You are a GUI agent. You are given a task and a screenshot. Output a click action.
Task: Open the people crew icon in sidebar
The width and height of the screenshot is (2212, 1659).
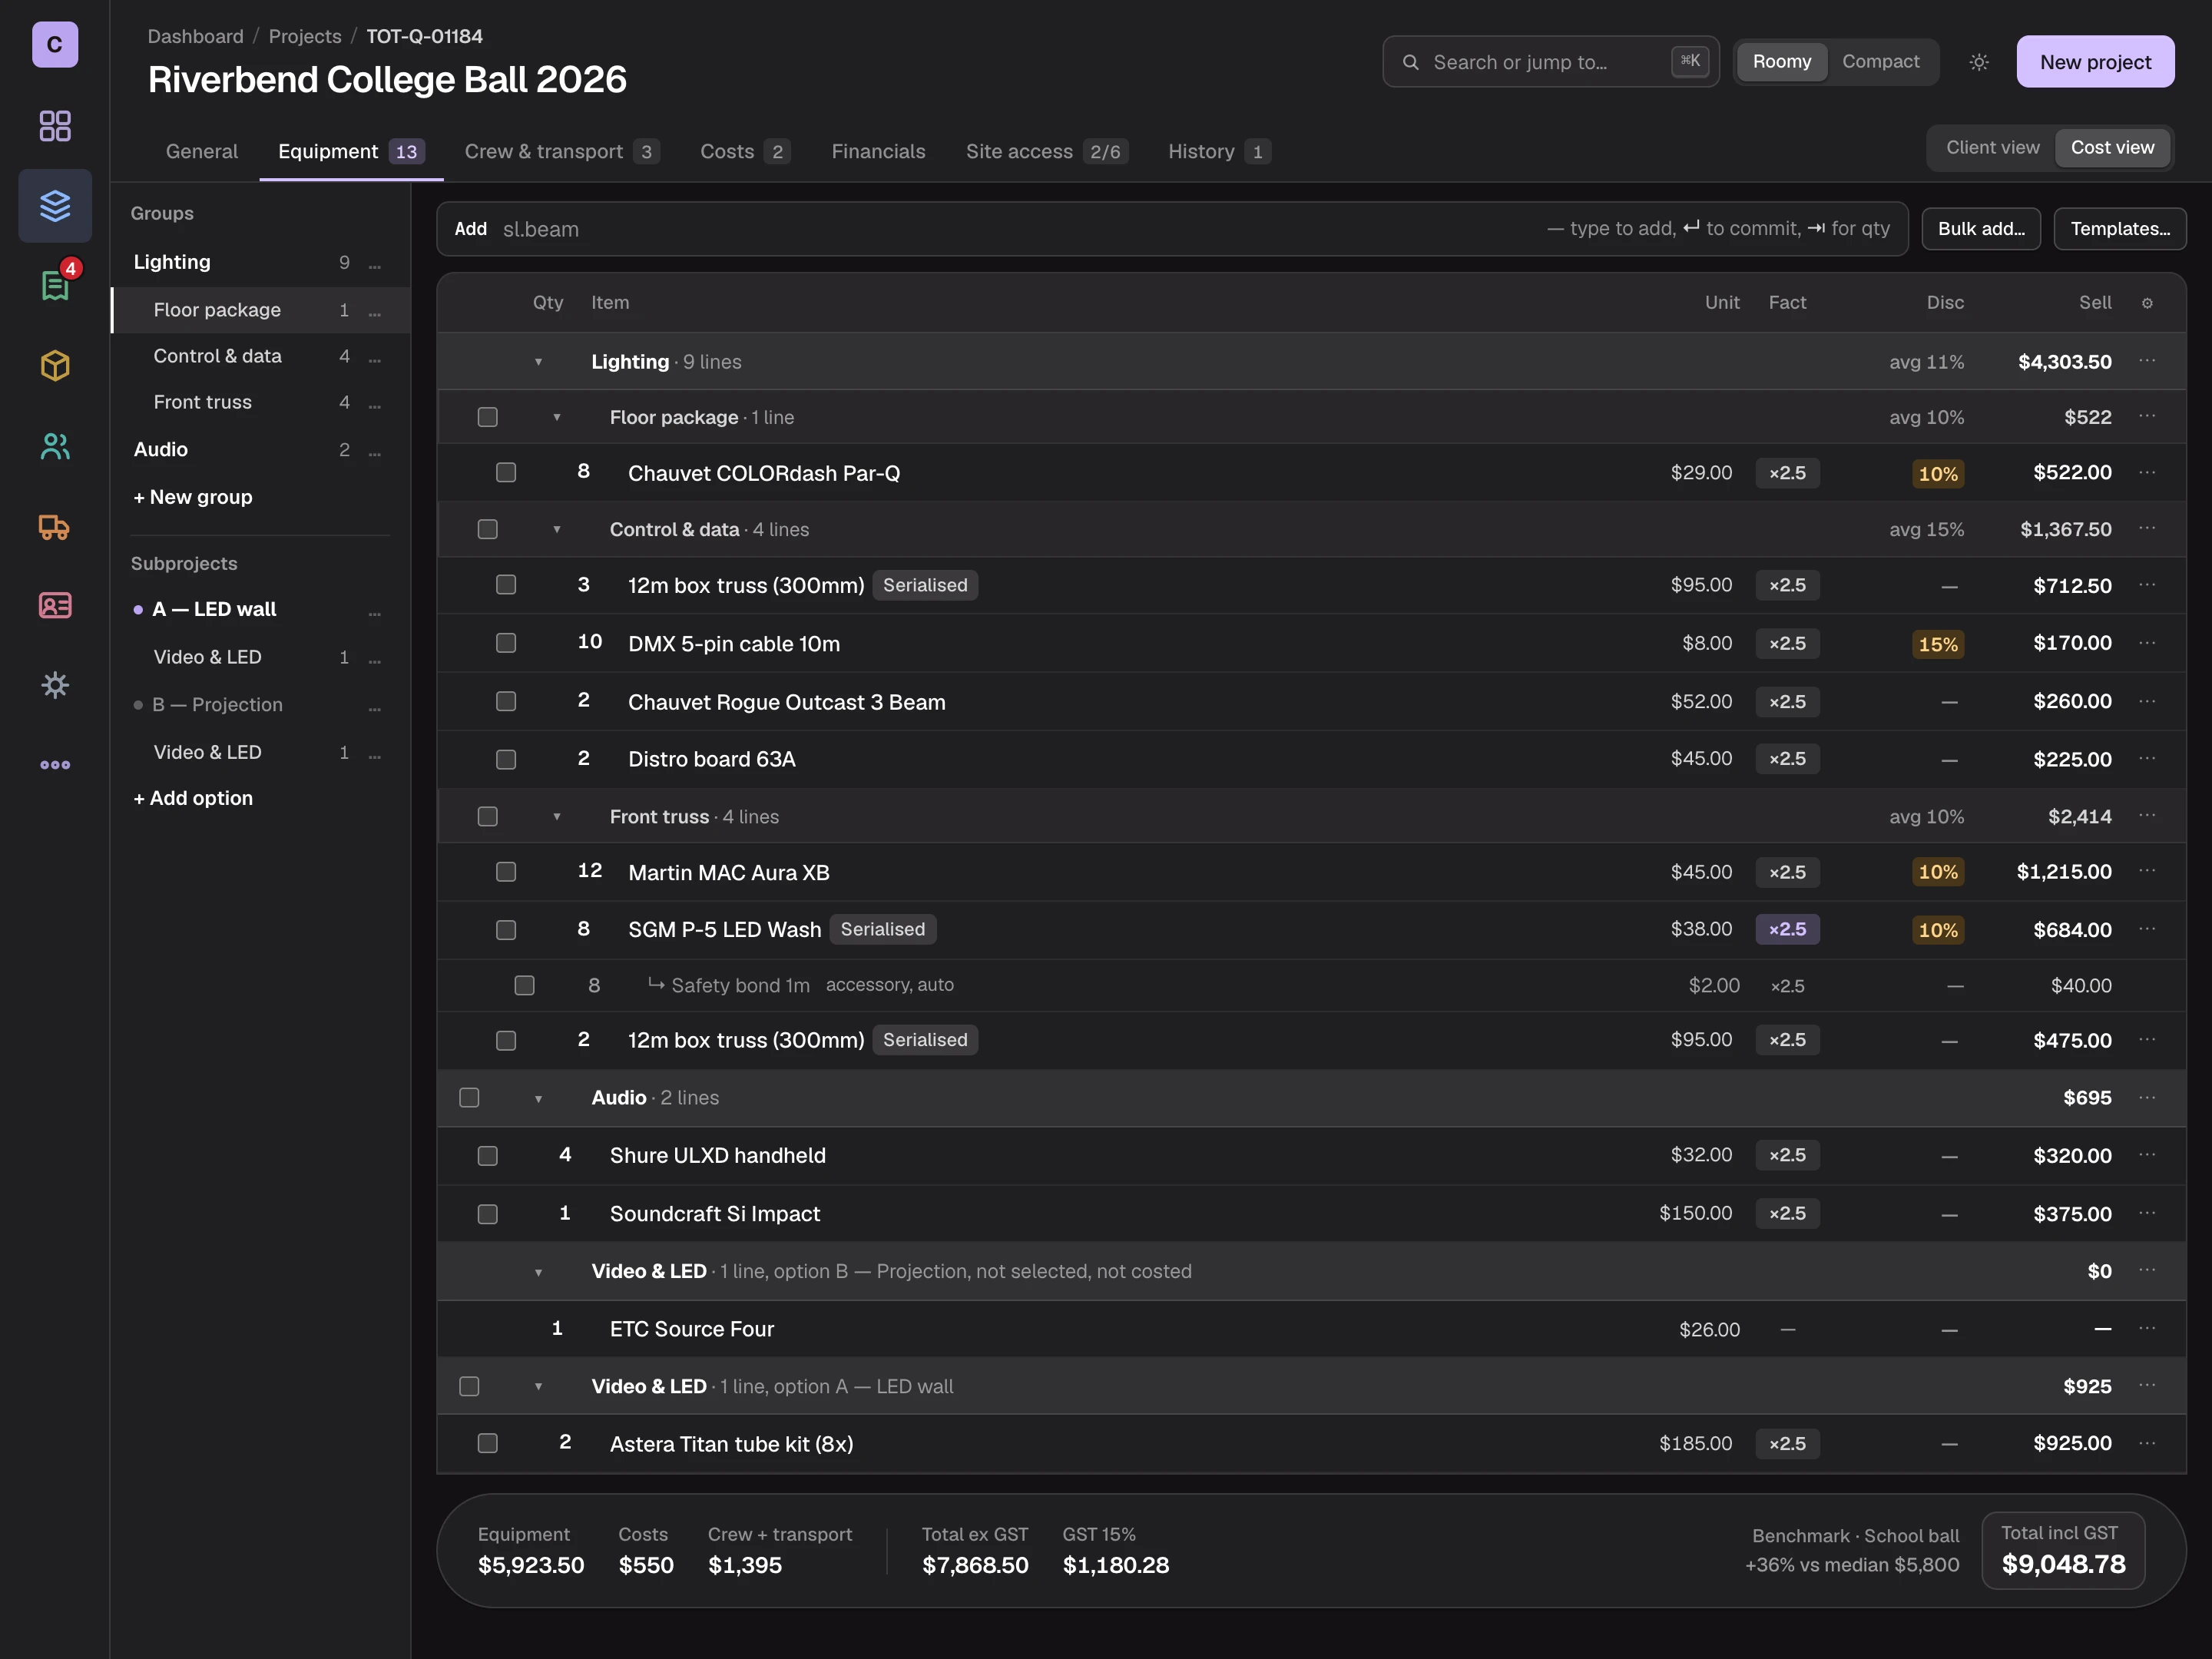55,446
